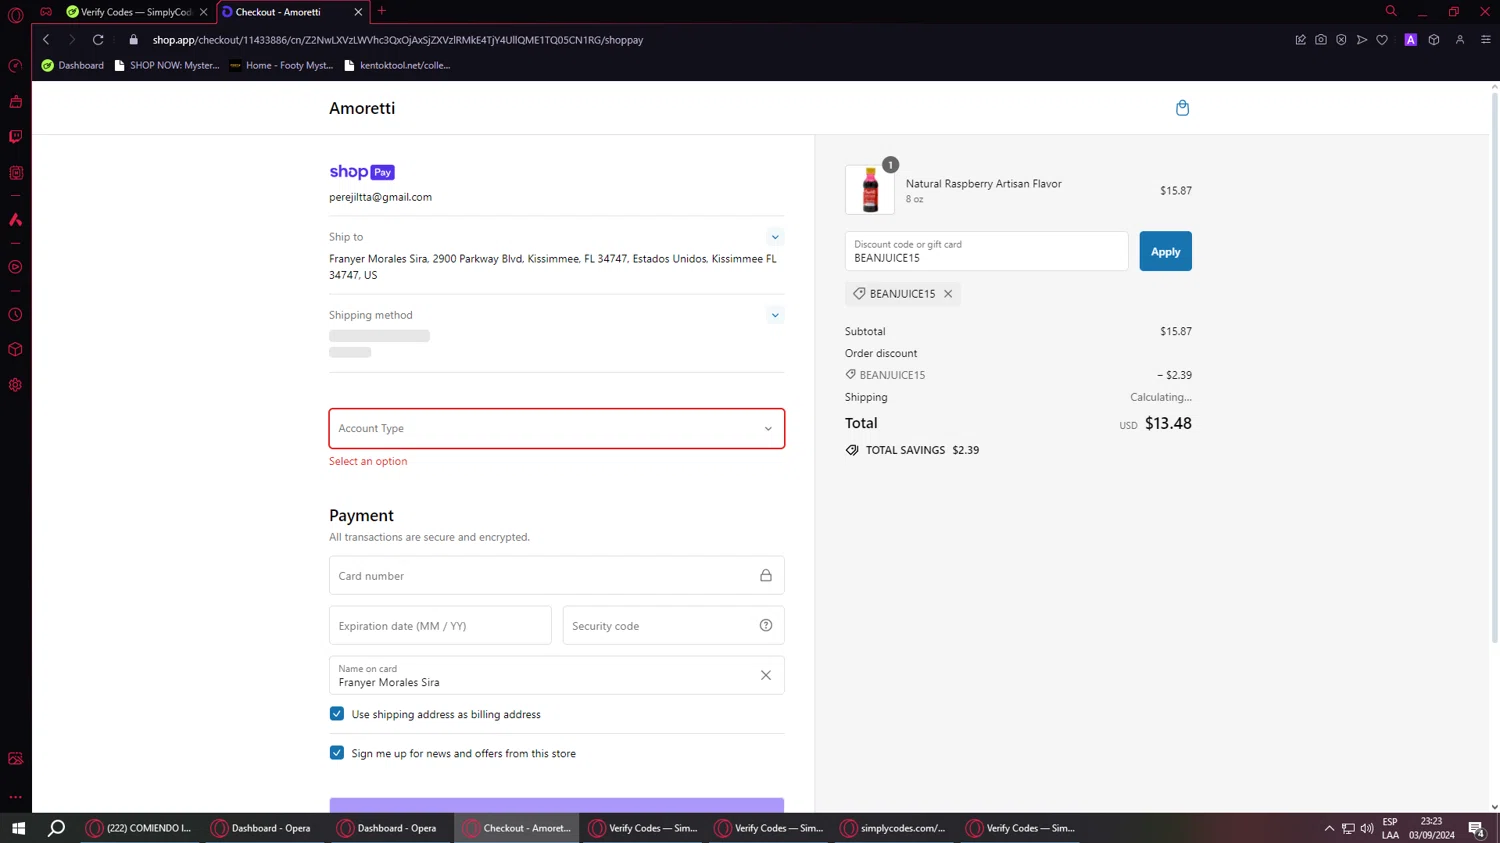The width and height of the screenshot is (1500, 843).
Task: Open GX Cleaner broom icon in sidebar
Action: (15, 101)
